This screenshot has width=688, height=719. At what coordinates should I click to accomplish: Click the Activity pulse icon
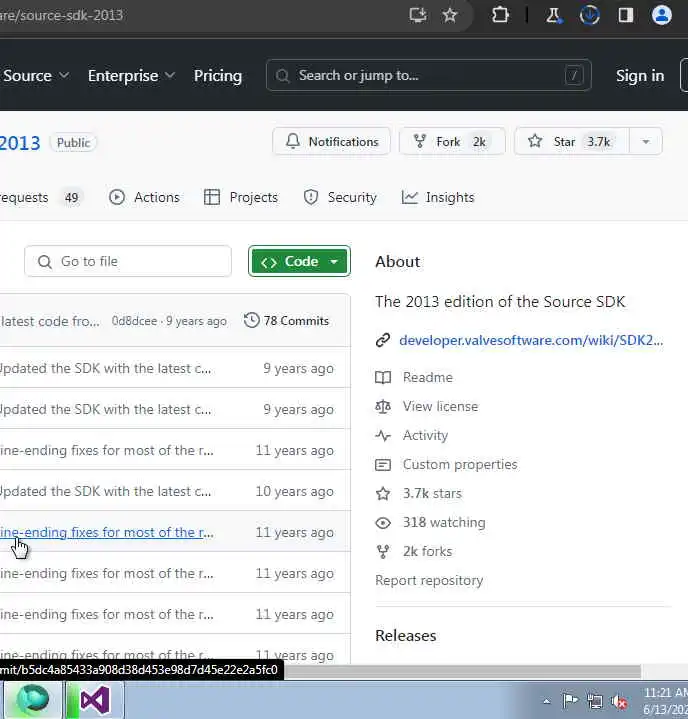click(383, 435)
